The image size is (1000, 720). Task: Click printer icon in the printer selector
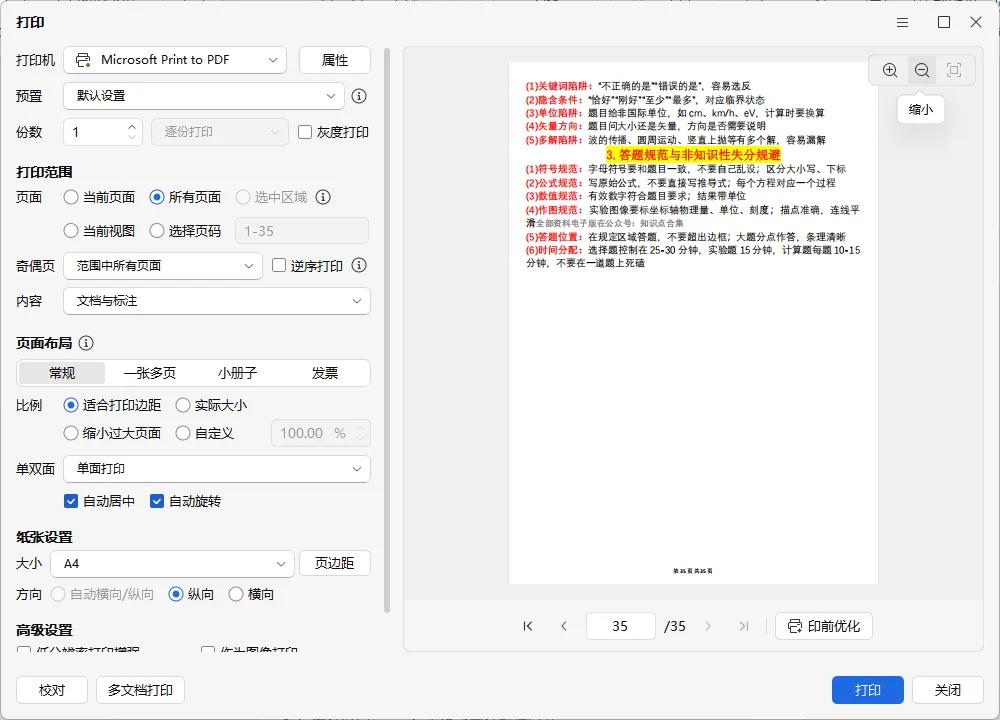pos(83,60)
